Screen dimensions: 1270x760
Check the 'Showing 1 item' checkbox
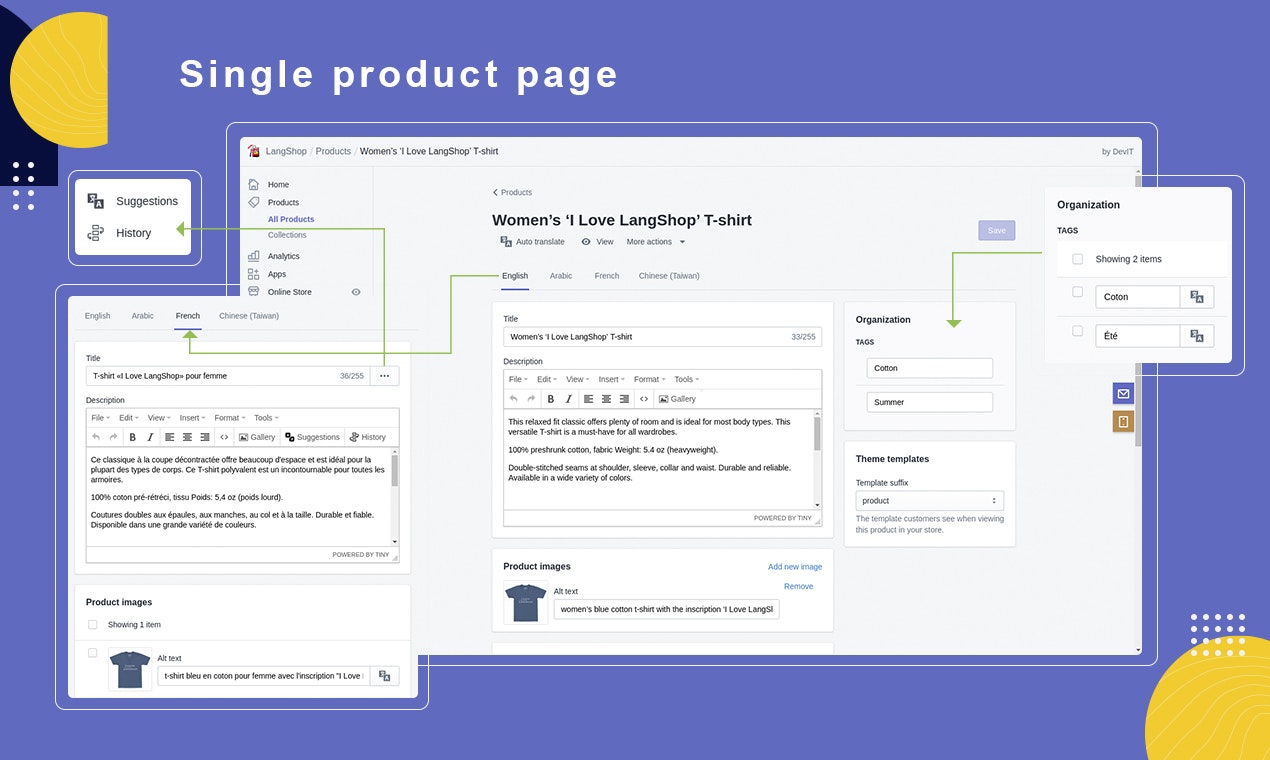tap(93, 624)
